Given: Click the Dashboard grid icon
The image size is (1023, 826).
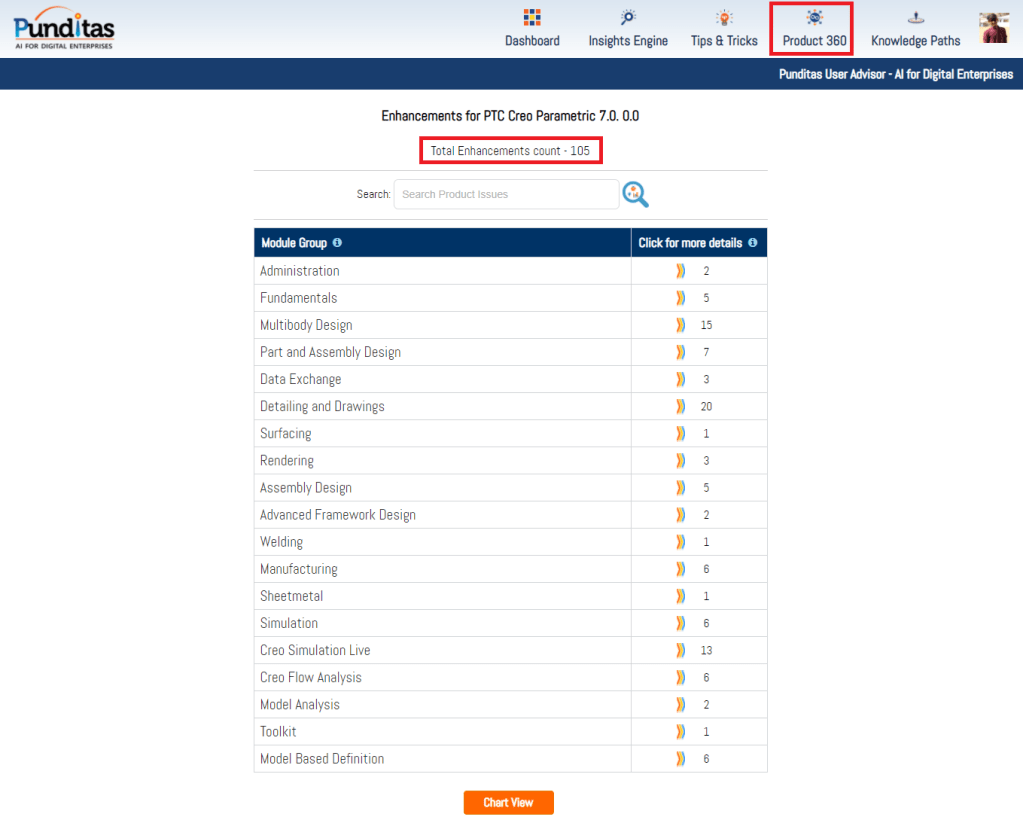Looking at the screenshot, I should point(532,17).
